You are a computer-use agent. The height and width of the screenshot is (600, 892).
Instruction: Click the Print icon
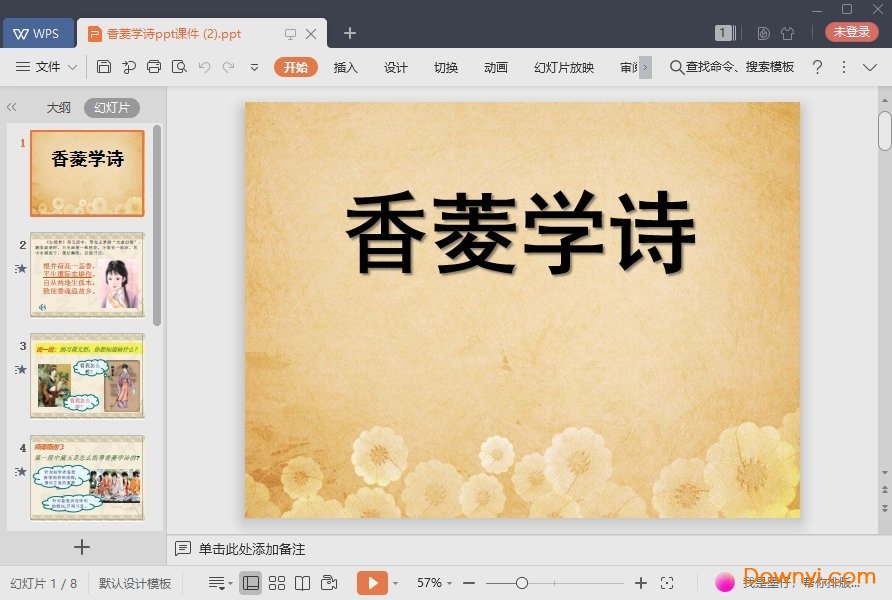pos(155,67)
